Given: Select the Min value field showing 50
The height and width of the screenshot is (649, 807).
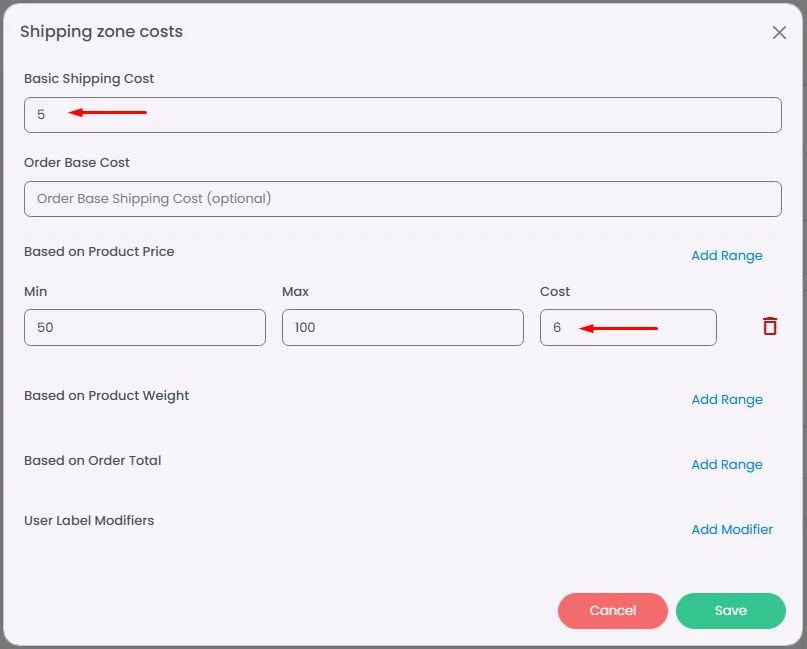Looking at the screenshot, I should pyautogui.click(x=145, y=327).
